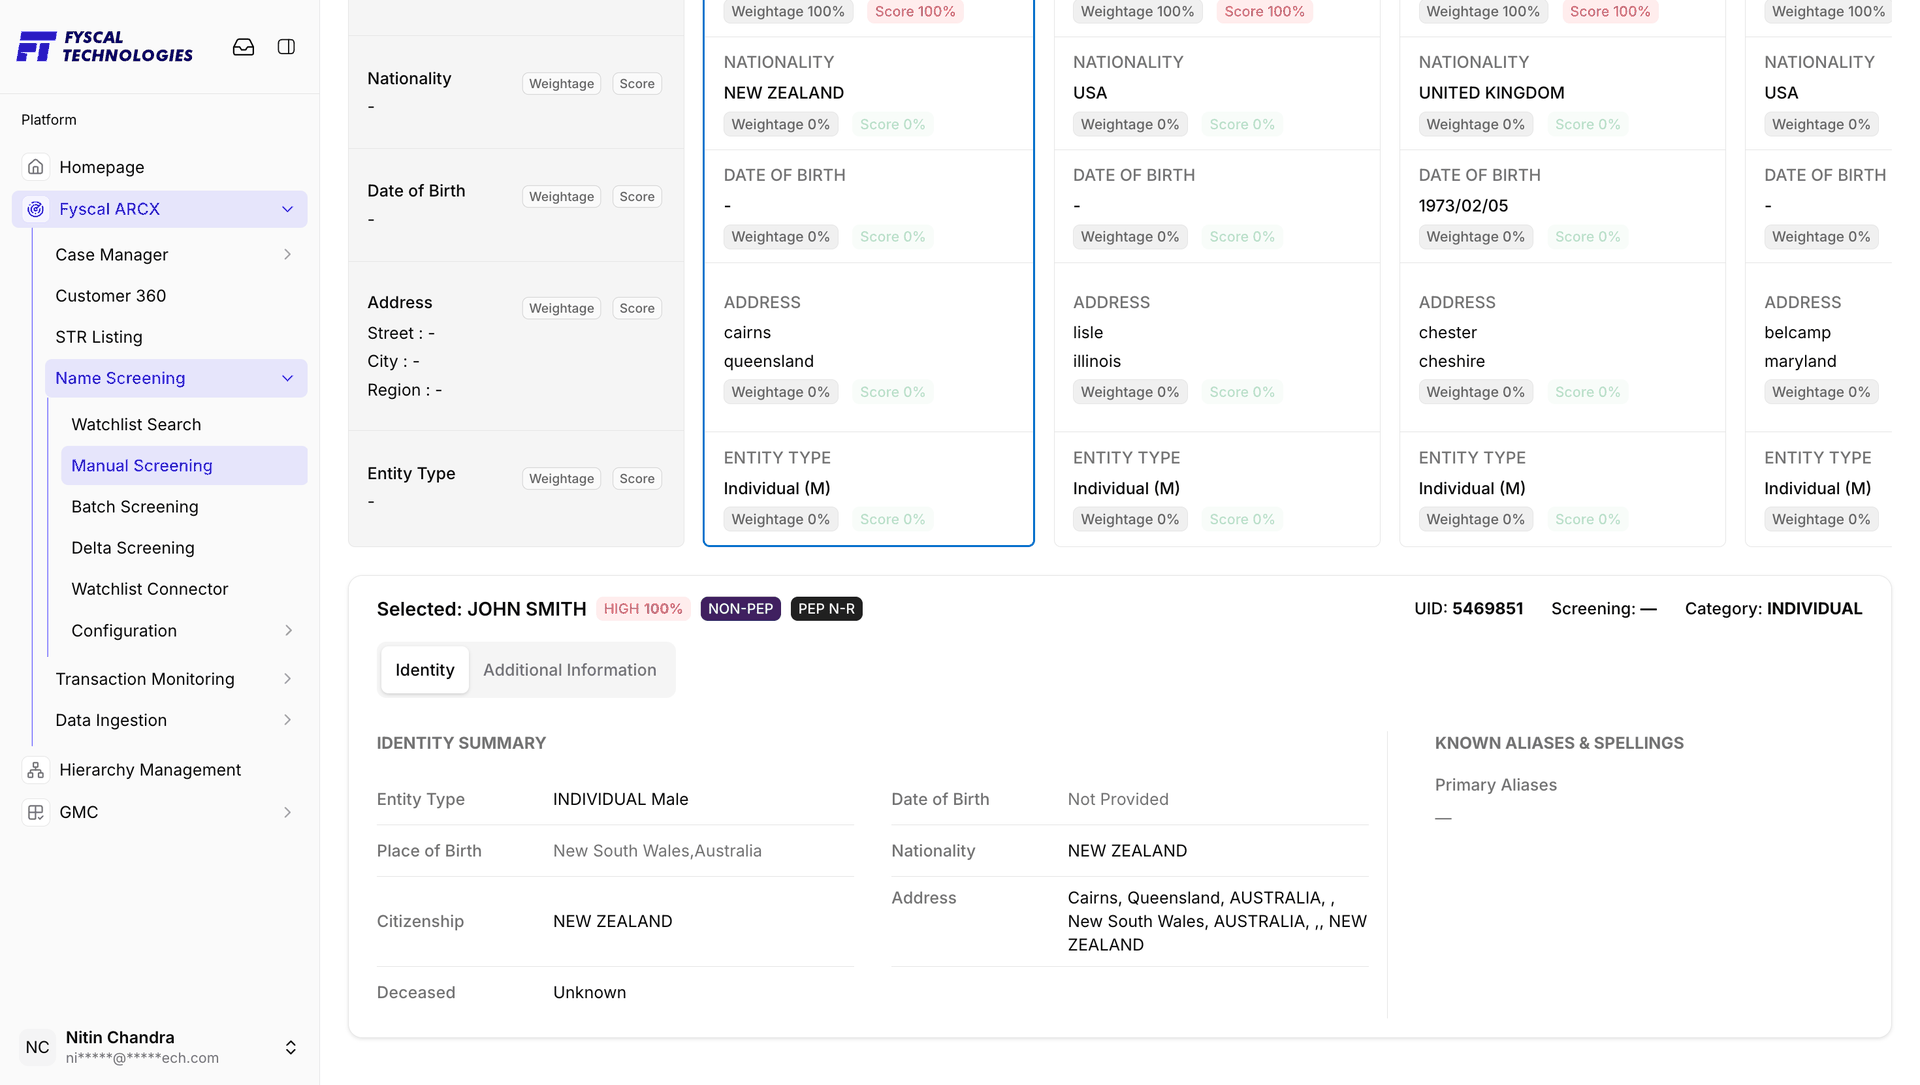Click Score button in Address row
Viewport: 1920px width, 1085px height.
(x=637, y=309)
